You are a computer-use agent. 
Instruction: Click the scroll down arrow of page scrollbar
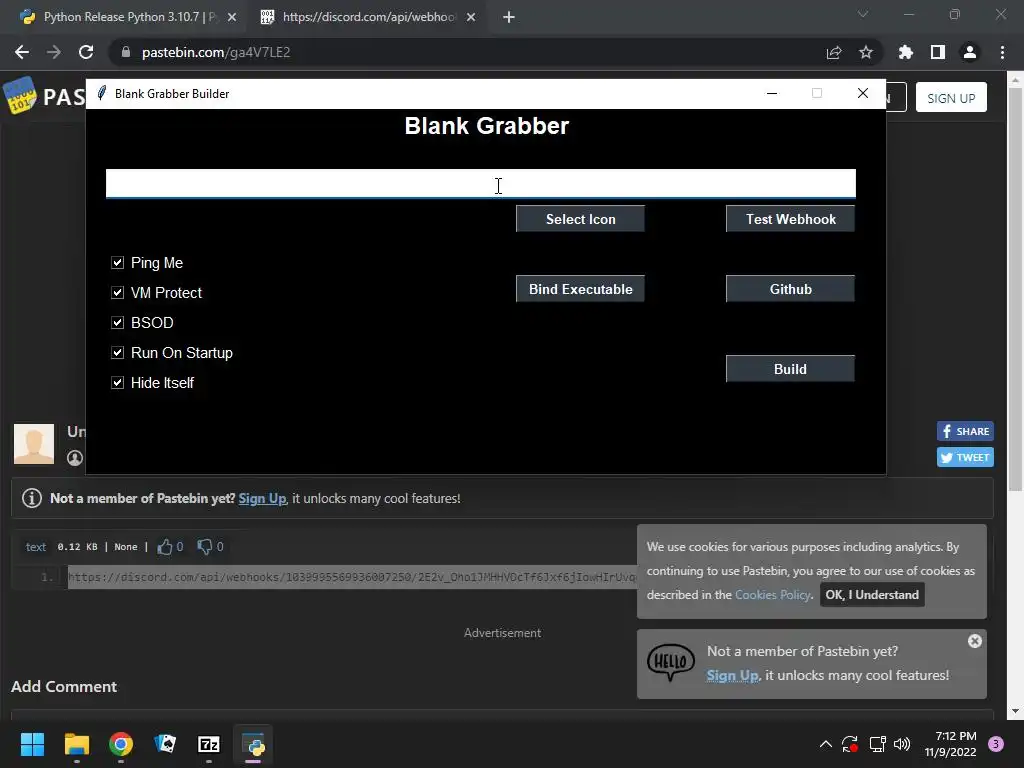click(x=1015, y=711)
